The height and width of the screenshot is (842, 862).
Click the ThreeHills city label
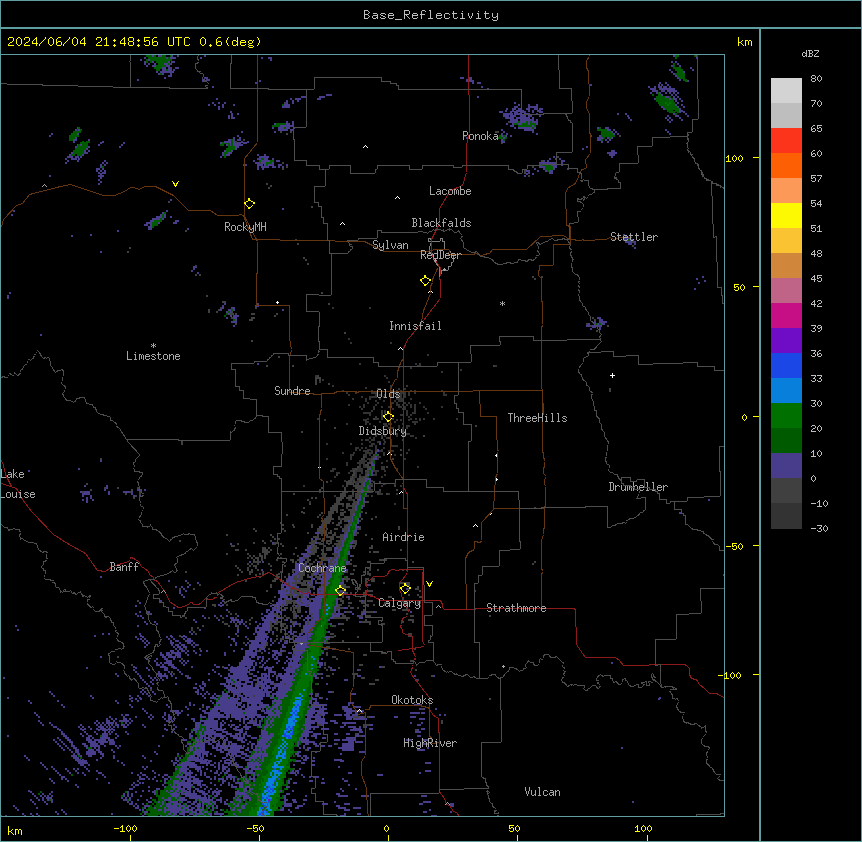[x=537, y=418]
